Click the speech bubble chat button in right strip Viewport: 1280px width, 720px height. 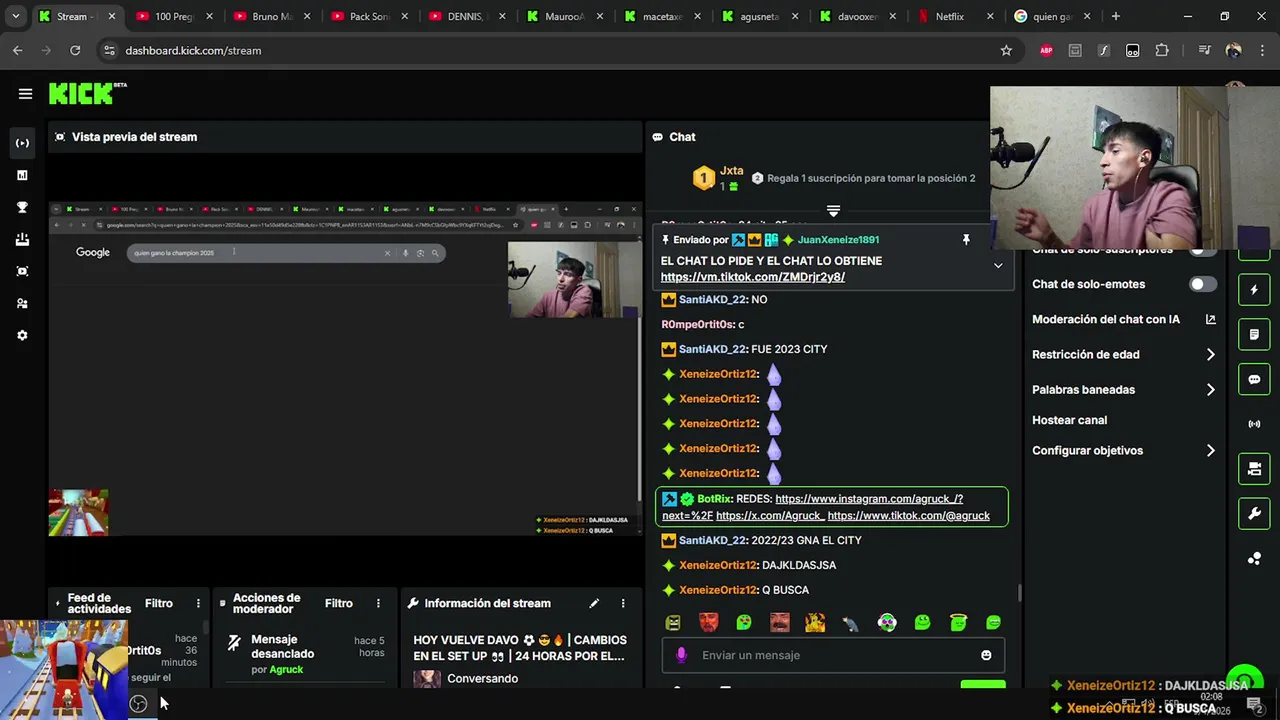pos(1254,379)
